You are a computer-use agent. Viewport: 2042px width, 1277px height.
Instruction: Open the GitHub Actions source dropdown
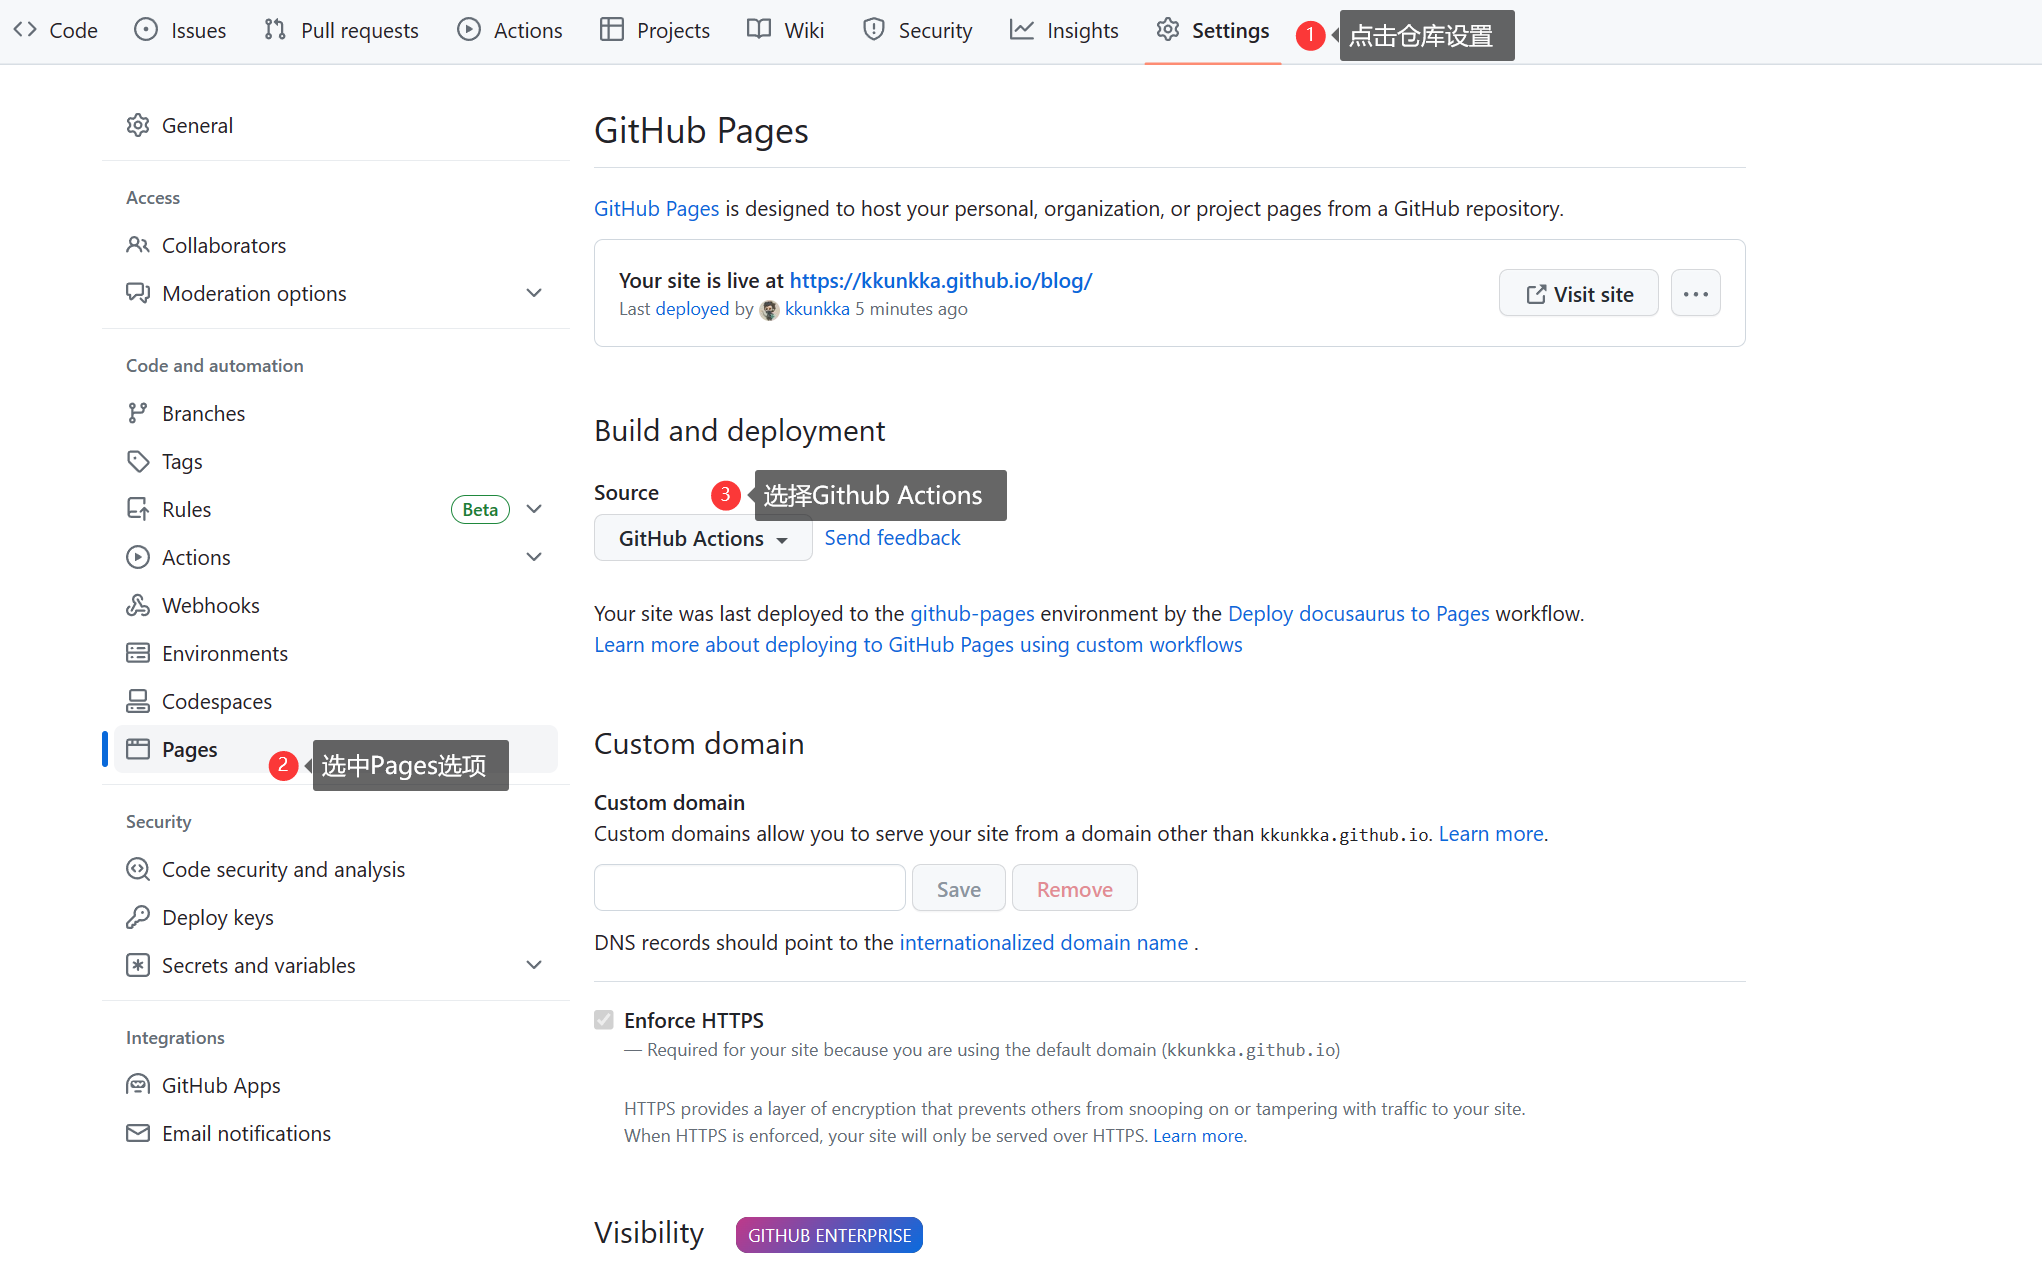pos(702,538)
